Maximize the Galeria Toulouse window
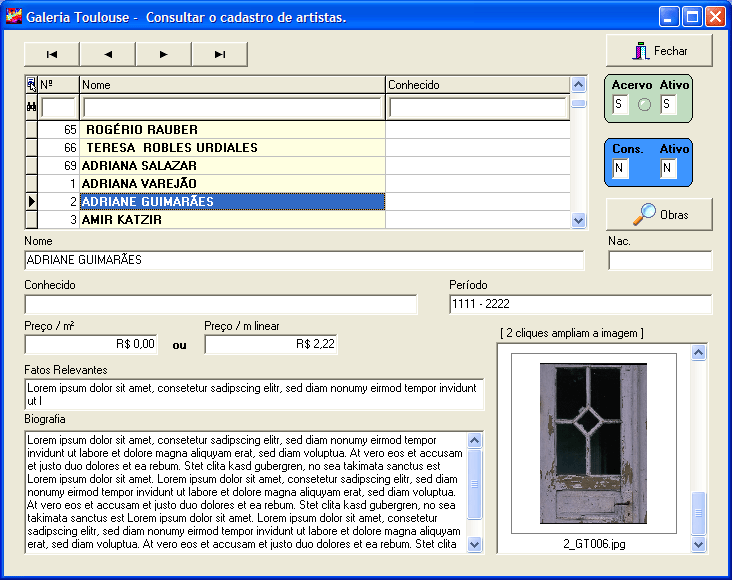This screenshot has width=732, height=580. tap(692, 17)
